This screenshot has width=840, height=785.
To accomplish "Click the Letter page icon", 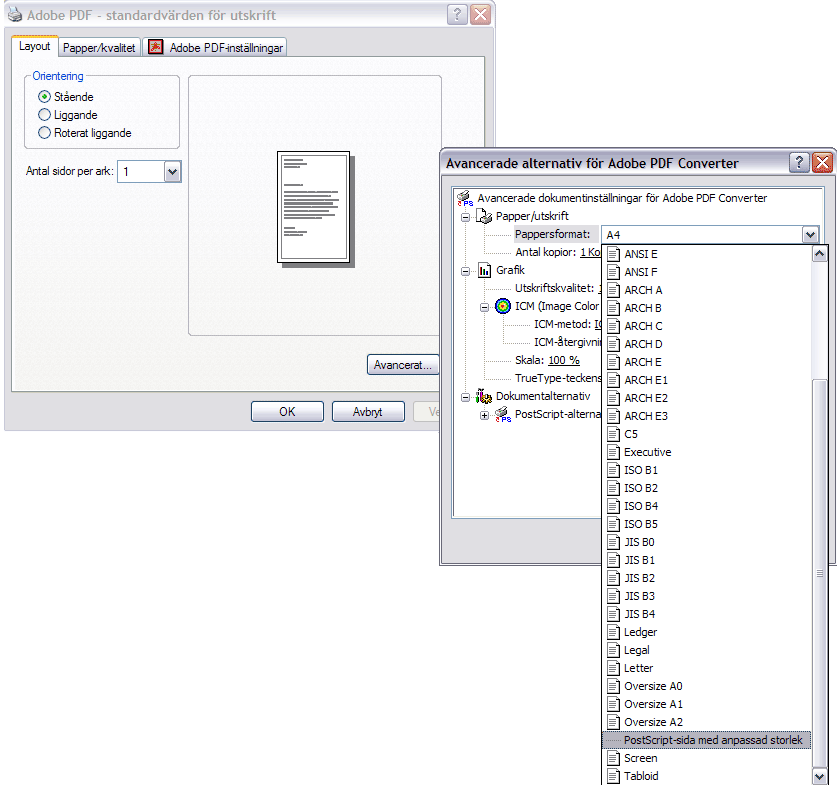I will [x=614, y=668].
